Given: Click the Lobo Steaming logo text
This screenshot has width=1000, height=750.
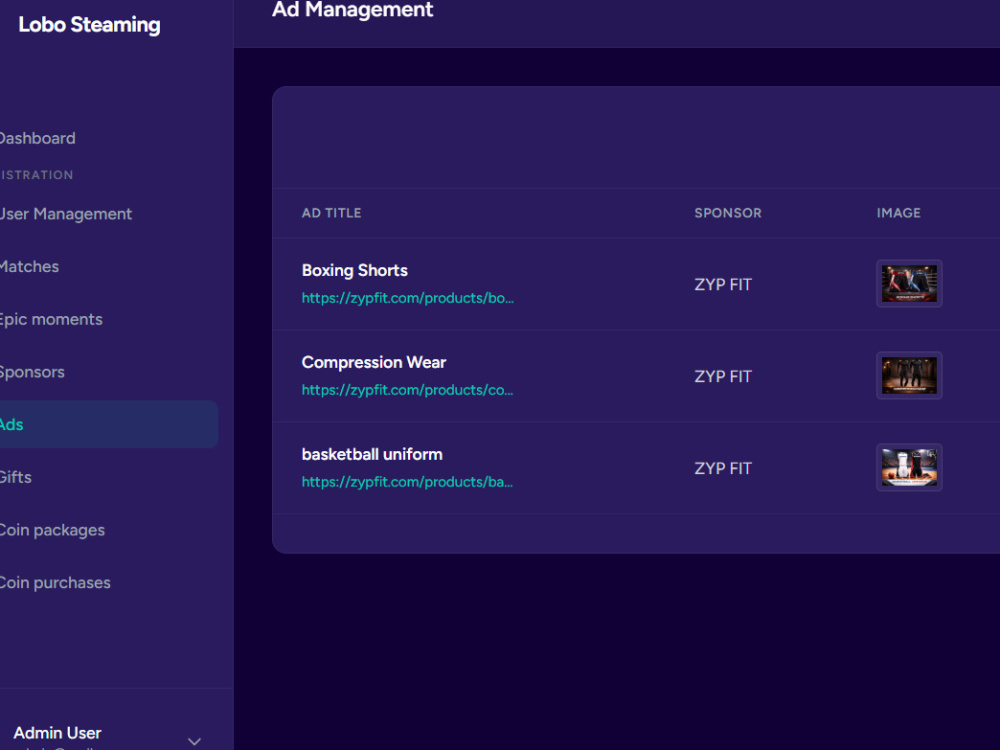Looking at the screenshot, I should click(89, 25).
